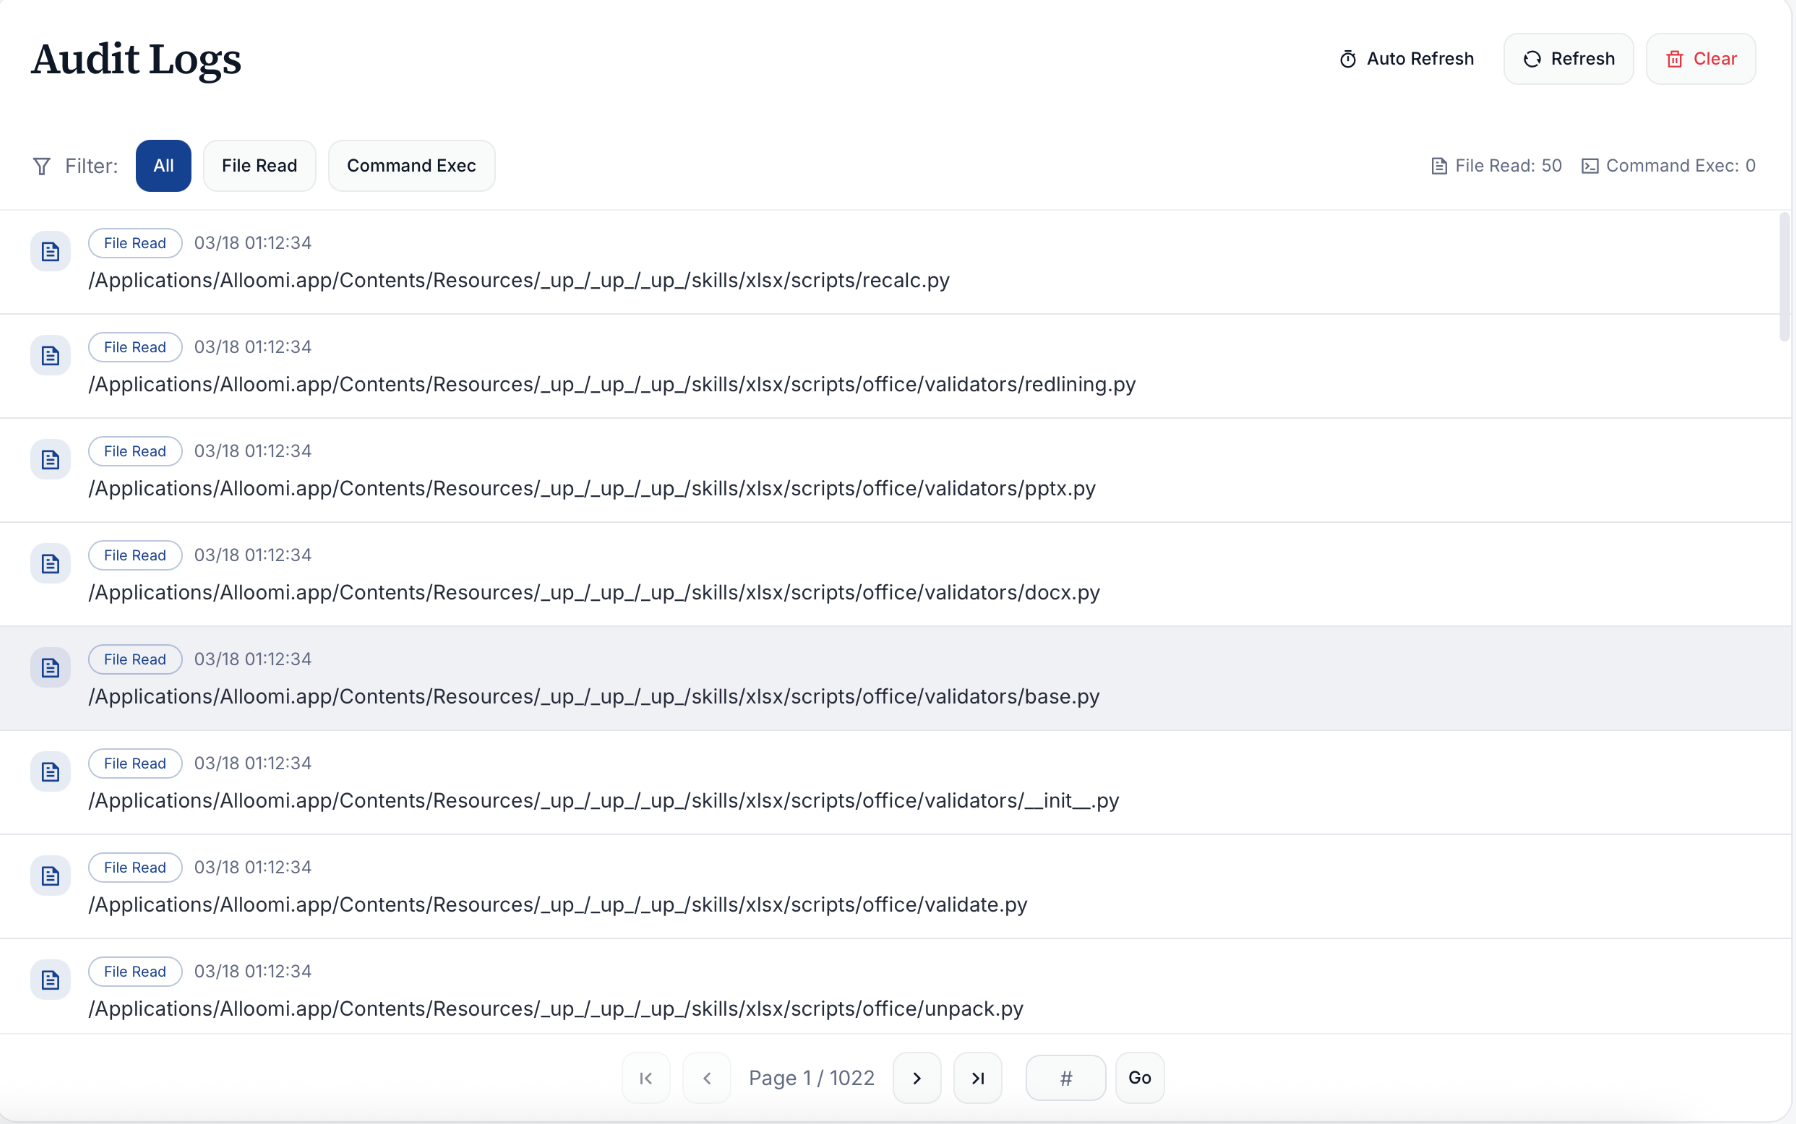Viewport: 1796px width, 1124px height.
Task: Clear all audit logs
Action: click(1700, 59)
